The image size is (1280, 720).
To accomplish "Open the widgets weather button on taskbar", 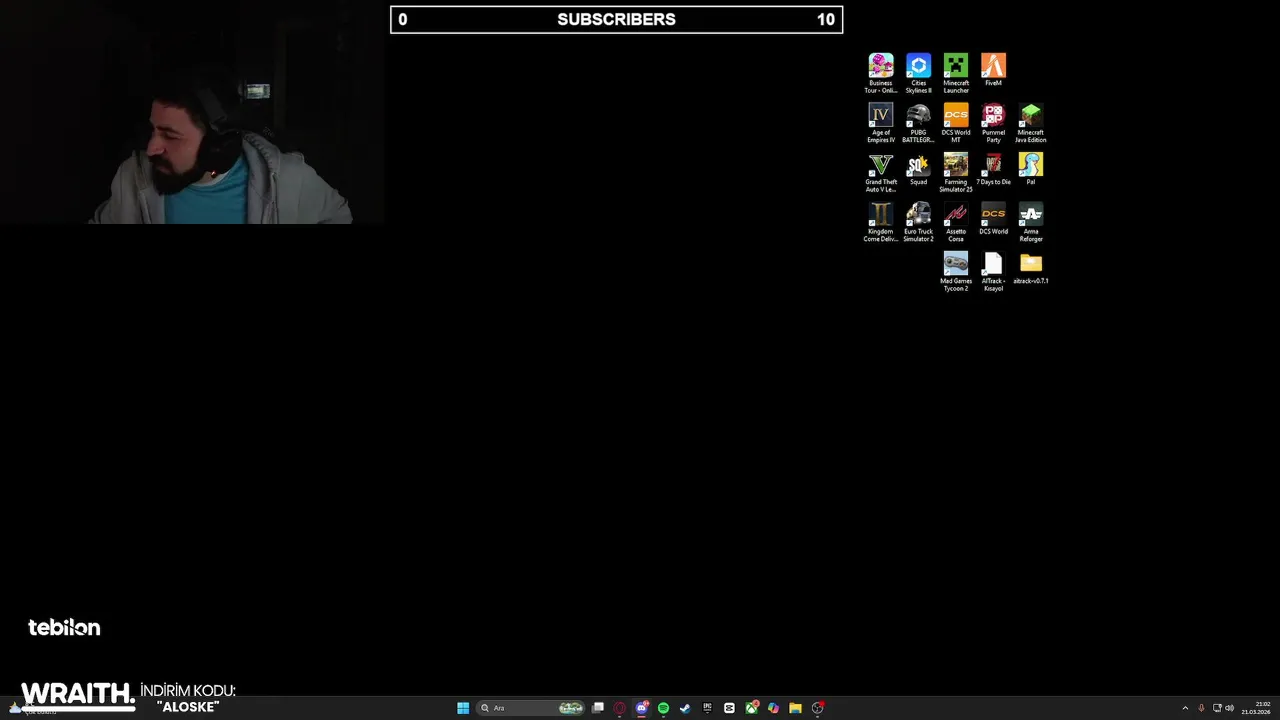I will tap(30, 708).
